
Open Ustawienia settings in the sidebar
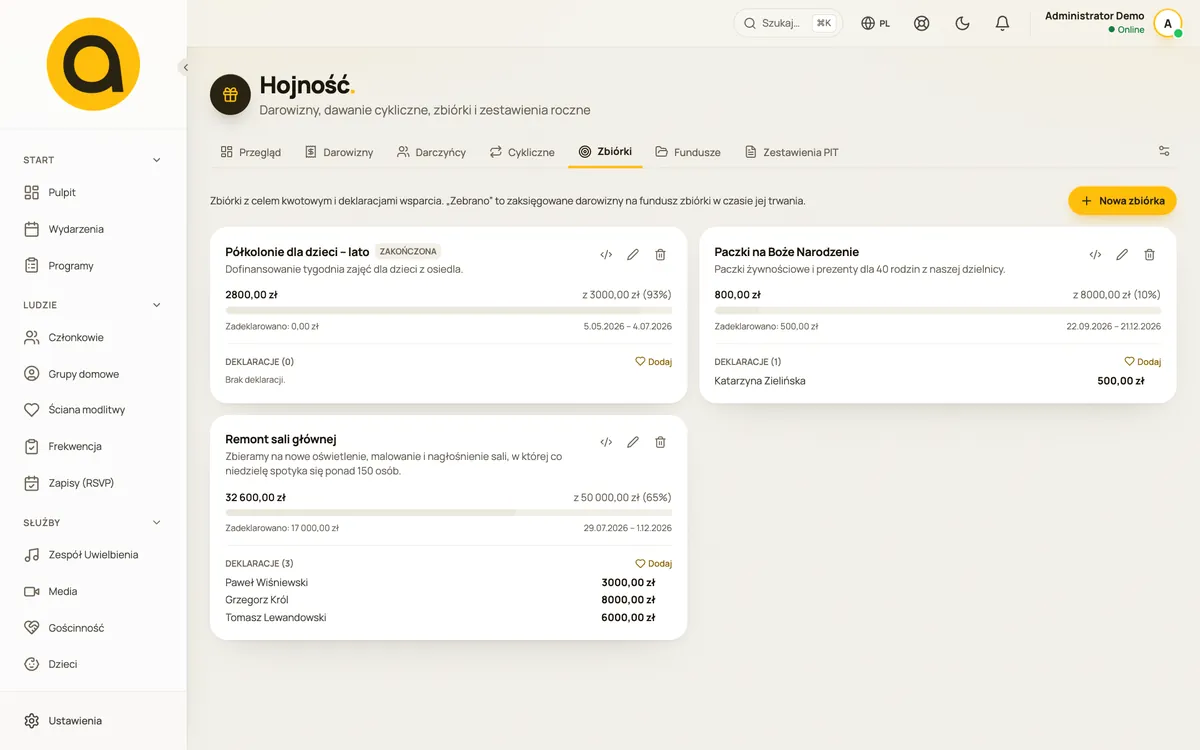tap(93, 721)
